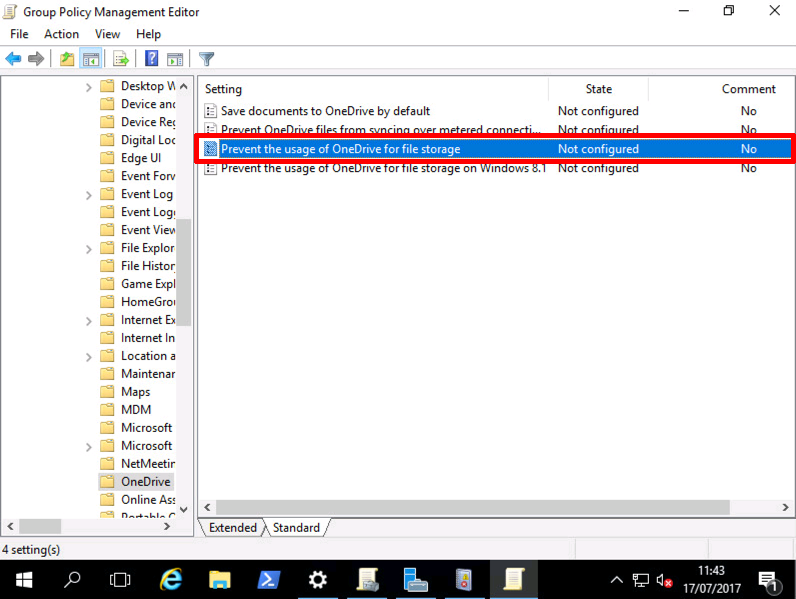Image resolution: width=796 pixels, height=599 pixels.
Task: Click the Back arrow toolbar icon
Action: click(x=13, y=59)
